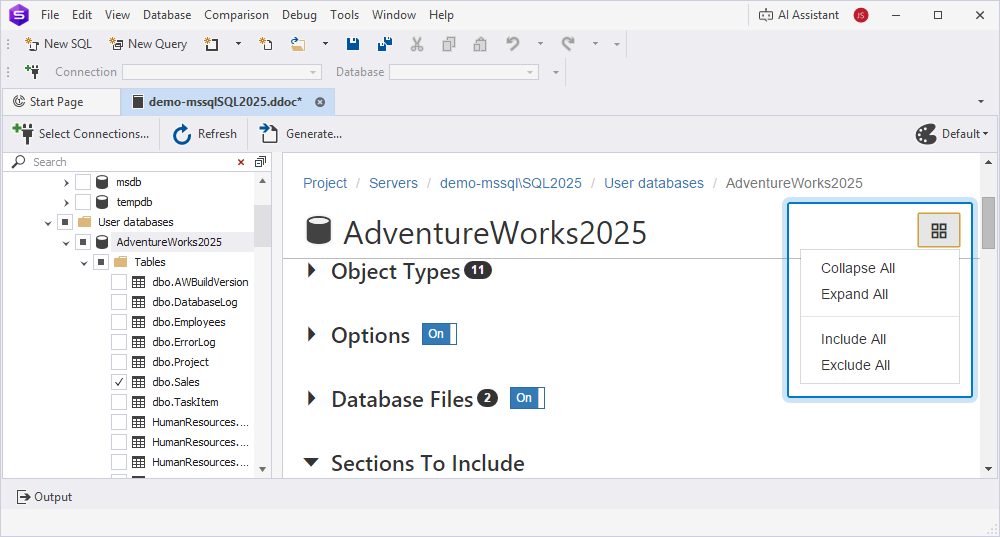The image size is (1000, 537).
Task: Expand the tempdb tree node
Action: point(66,203)
